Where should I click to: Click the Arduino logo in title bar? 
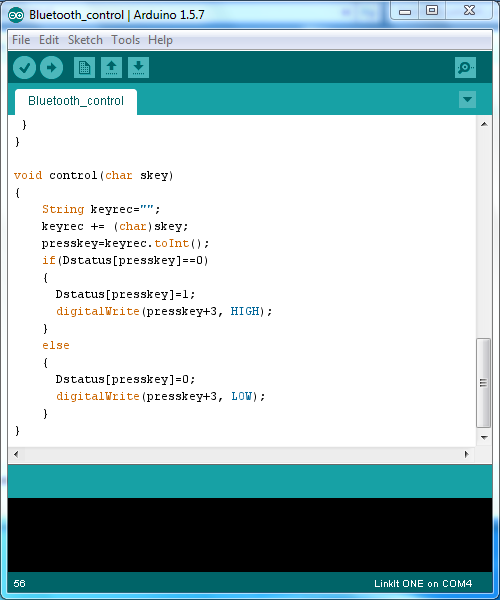(x=16, y=15)
